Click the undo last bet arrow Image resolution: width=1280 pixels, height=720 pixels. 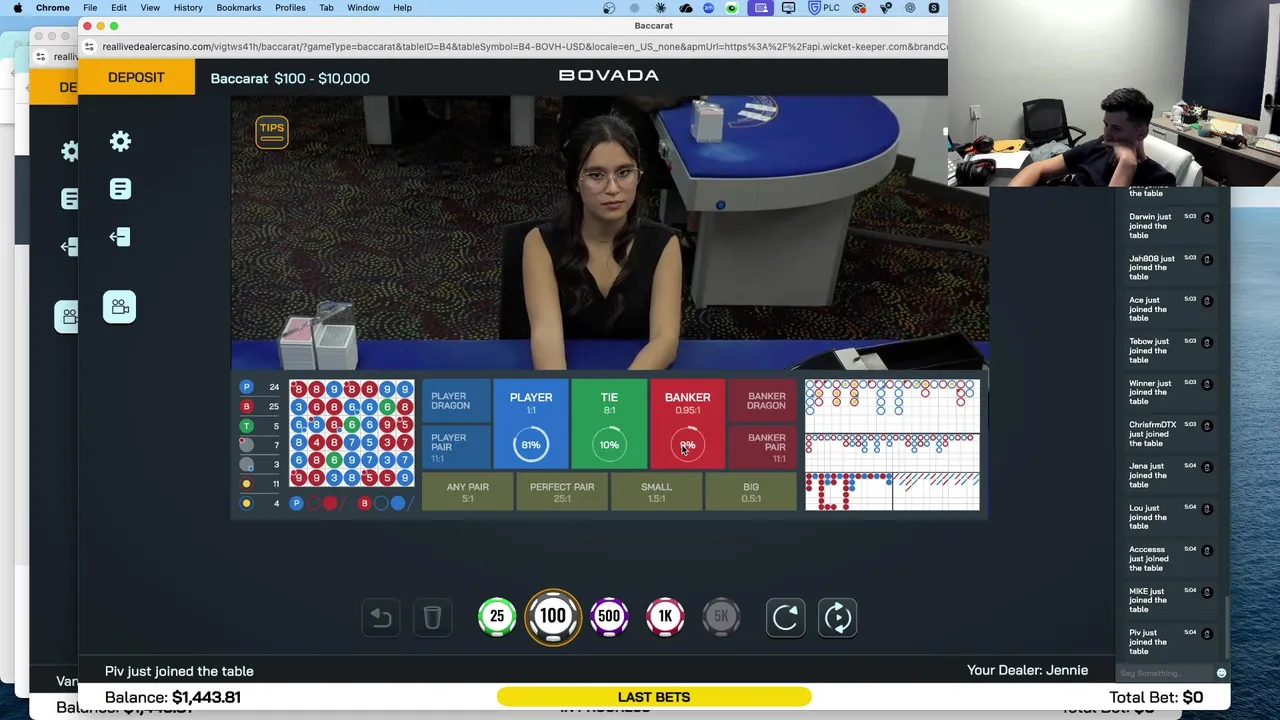point(380,617)
